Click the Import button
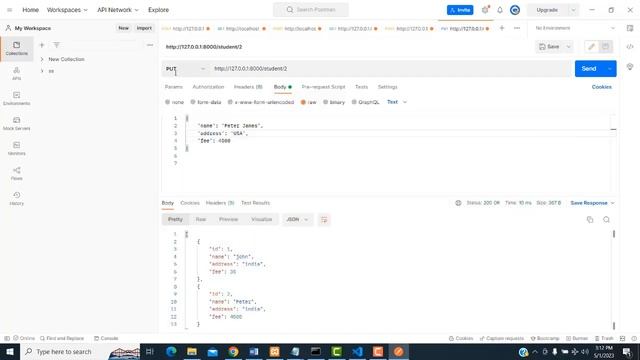 point(144,28)
